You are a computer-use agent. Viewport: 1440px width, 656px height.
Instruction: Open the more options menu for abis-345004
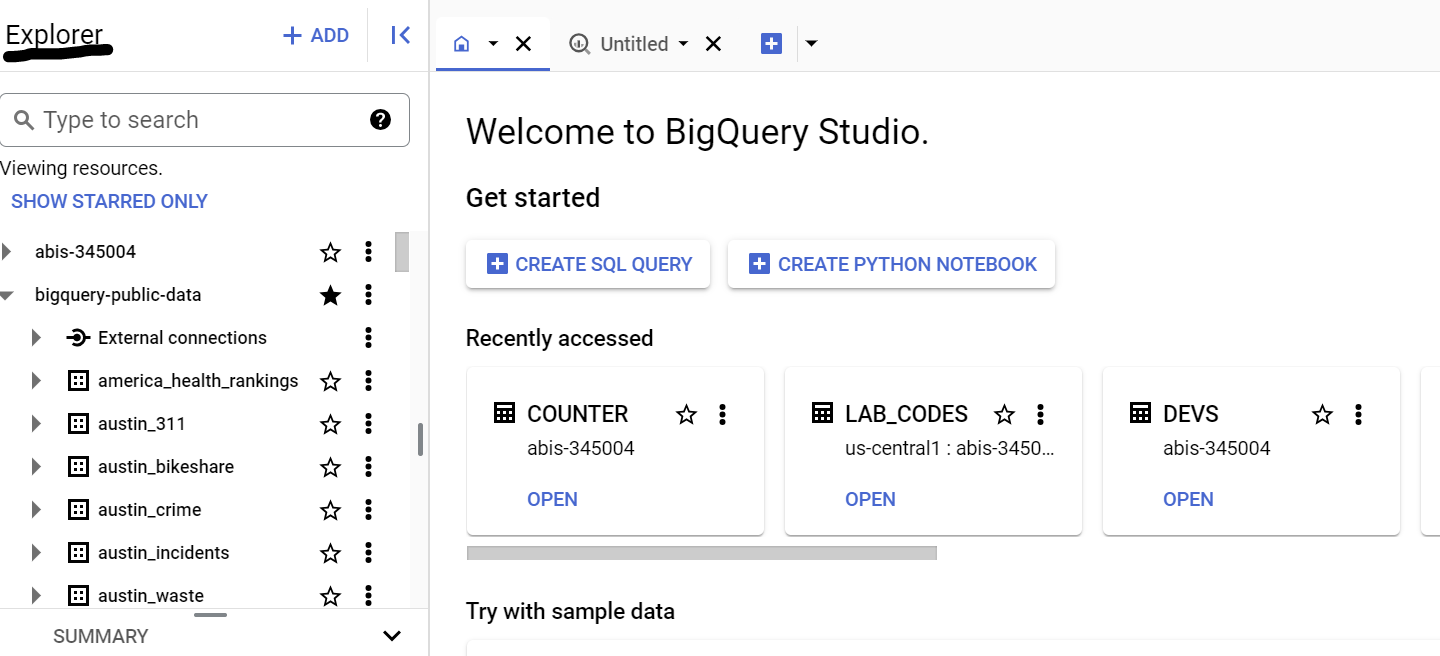coord(368,252)
